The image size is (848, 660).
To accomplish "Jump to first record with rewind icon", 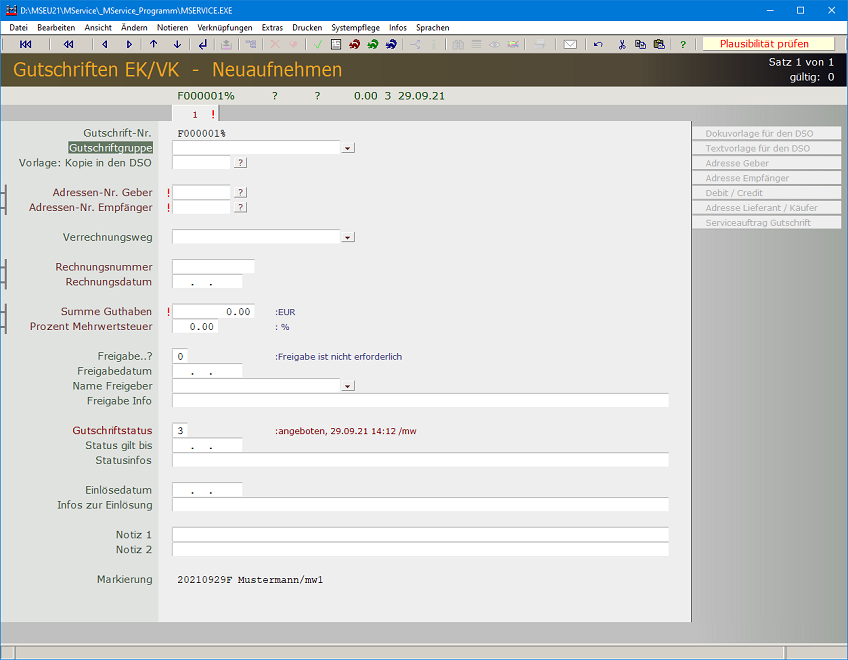I will (x=25, y=44).
